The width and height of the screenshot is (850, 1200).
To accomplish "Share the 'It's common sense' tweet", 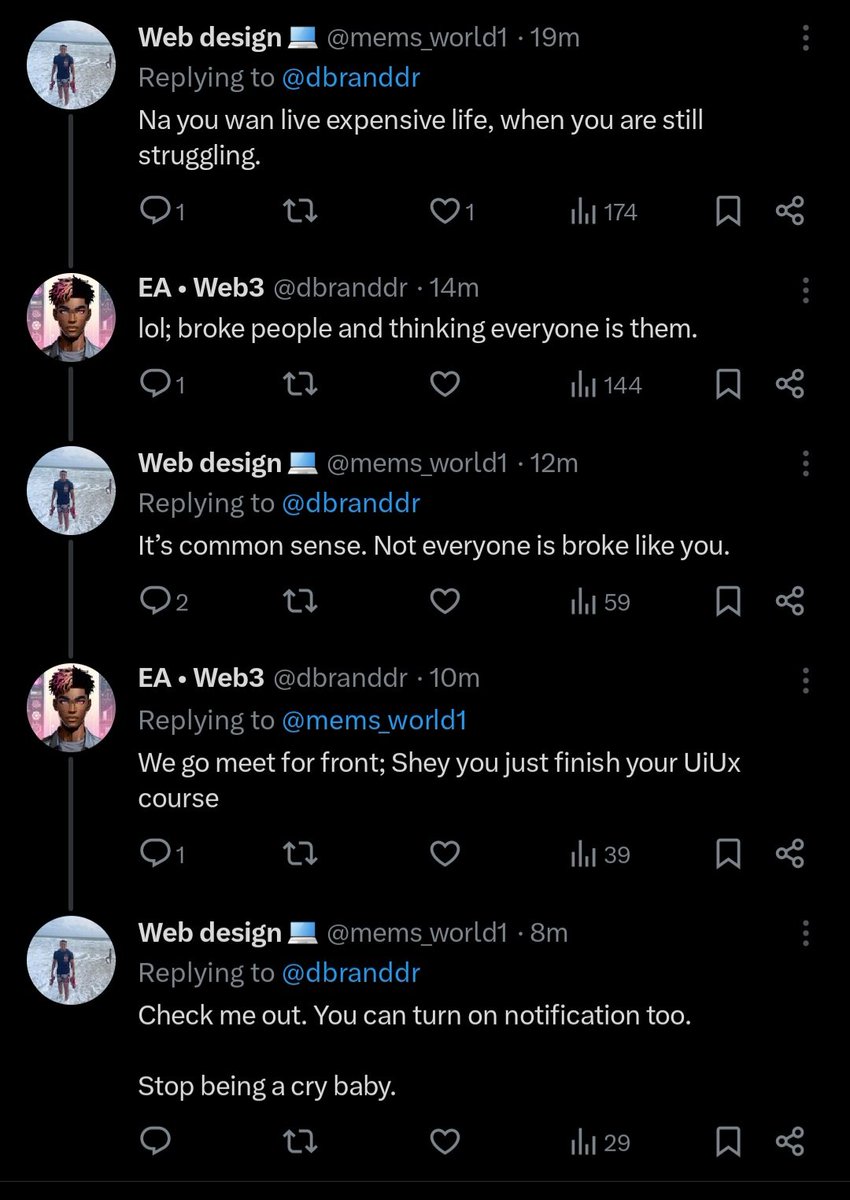I will [790, 601].
